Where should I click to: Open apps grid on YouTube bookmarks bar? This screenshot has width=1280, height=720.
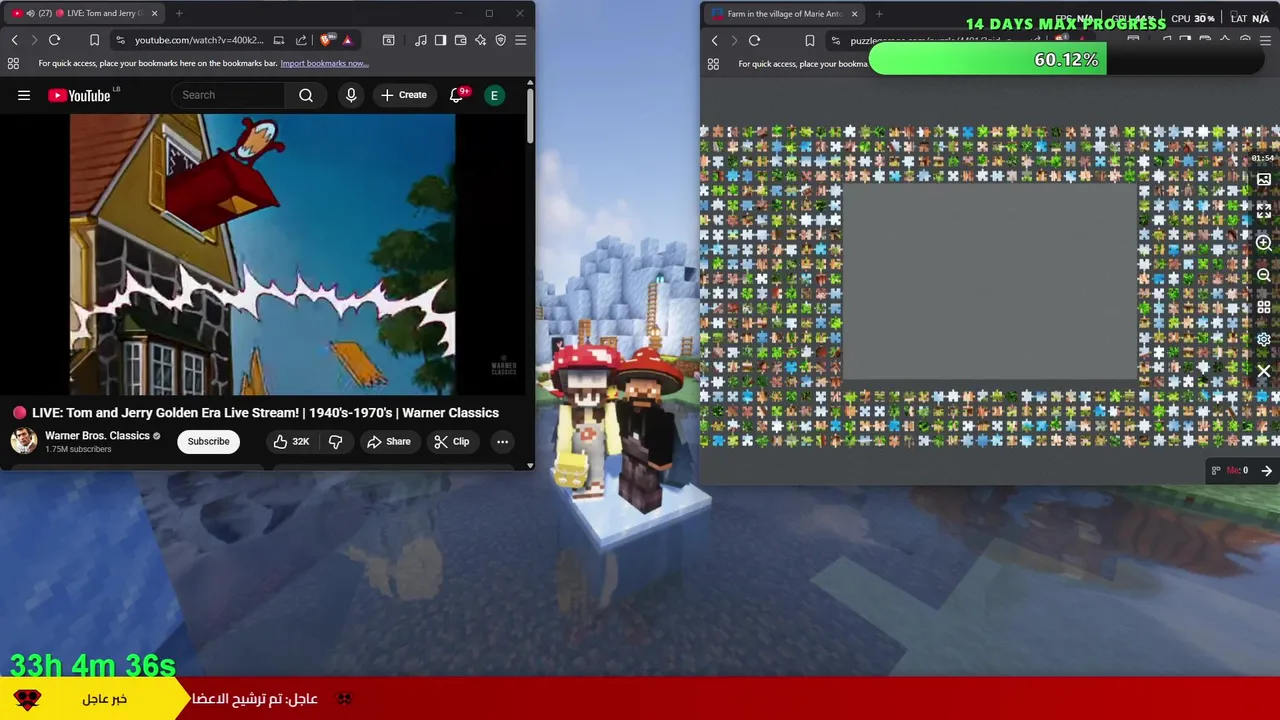(13, 63)
